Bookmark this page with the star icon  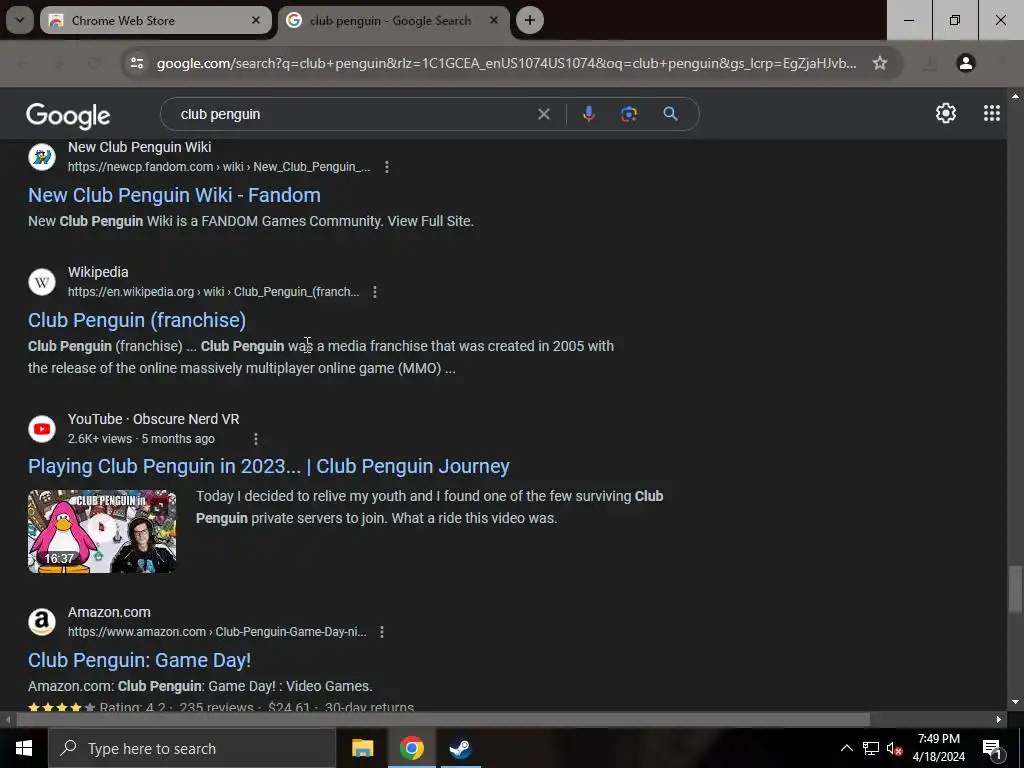click(880, 63)
